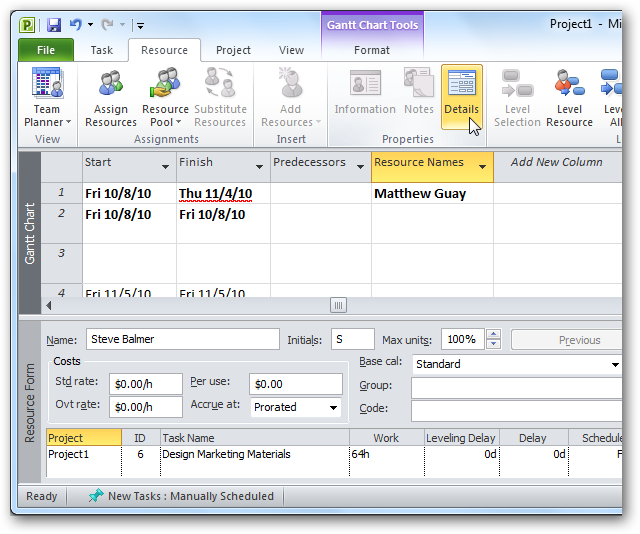Image resolution: width=640 pixels, height=534 pixels.
Task: Click the Group input field
Action: (x=517, y=387)
